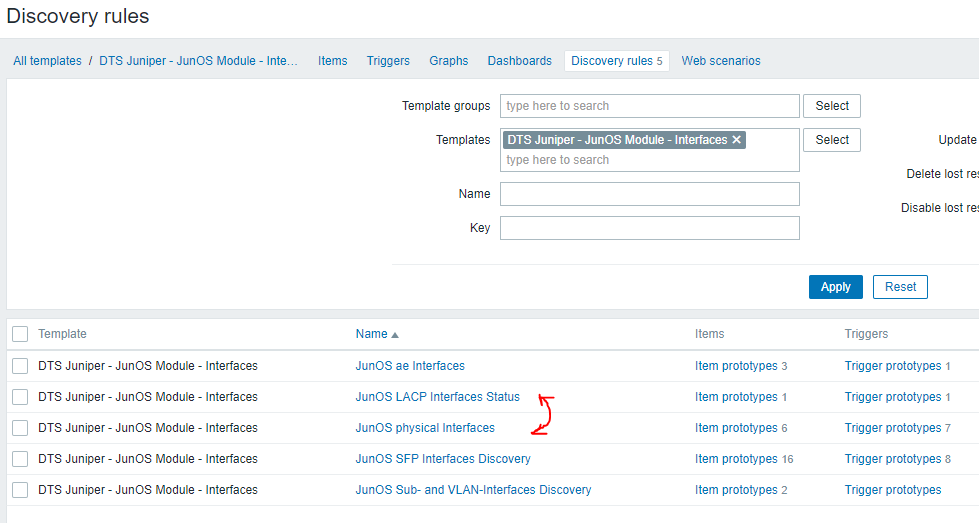Click Select next to Template groups

click(x=832, y=106)
